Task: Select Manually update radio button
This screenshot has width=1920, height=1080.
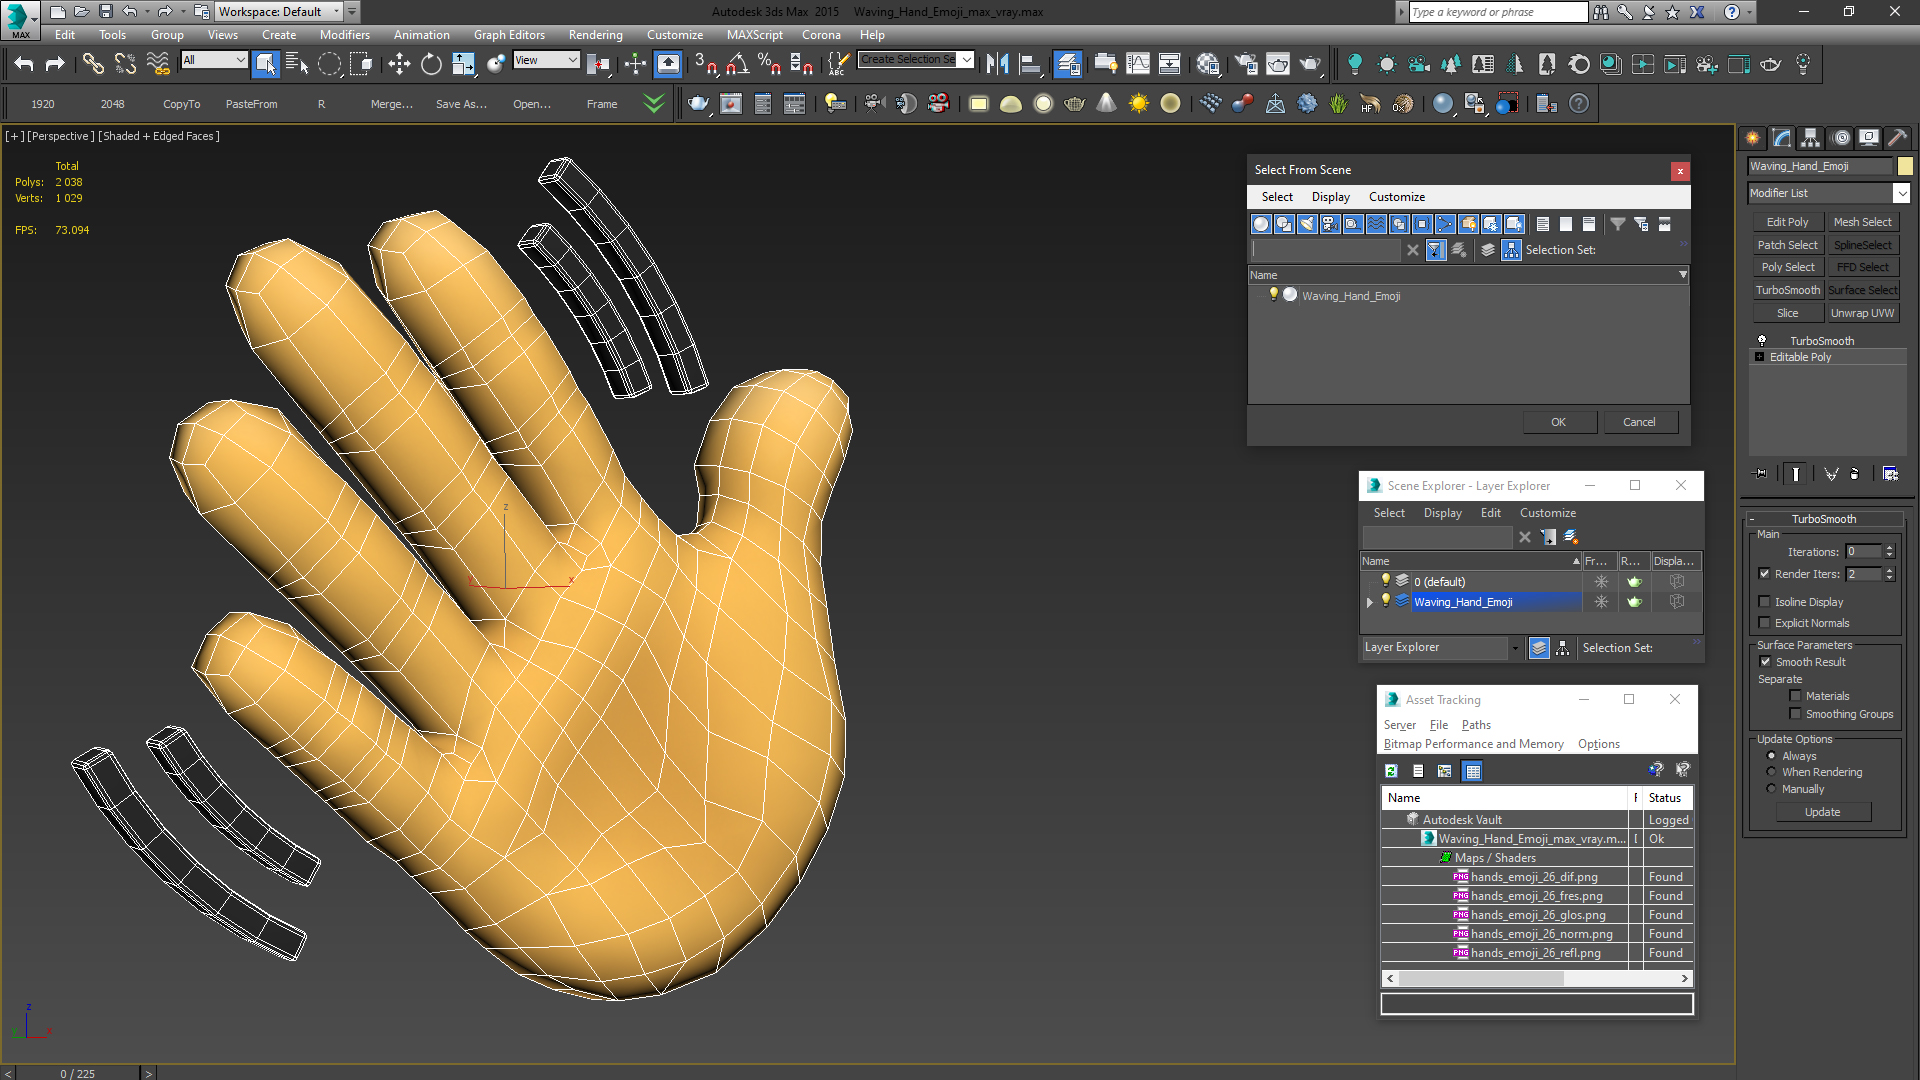Action: point(1771,789)
